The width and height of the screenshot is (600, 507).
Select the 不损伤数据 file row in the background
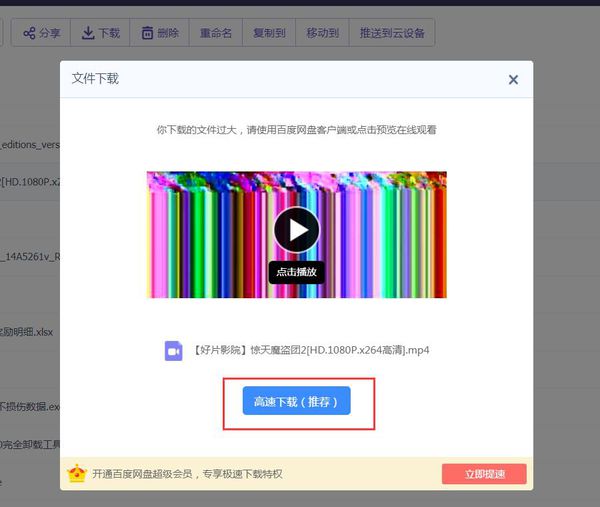[x=30, y=406]
